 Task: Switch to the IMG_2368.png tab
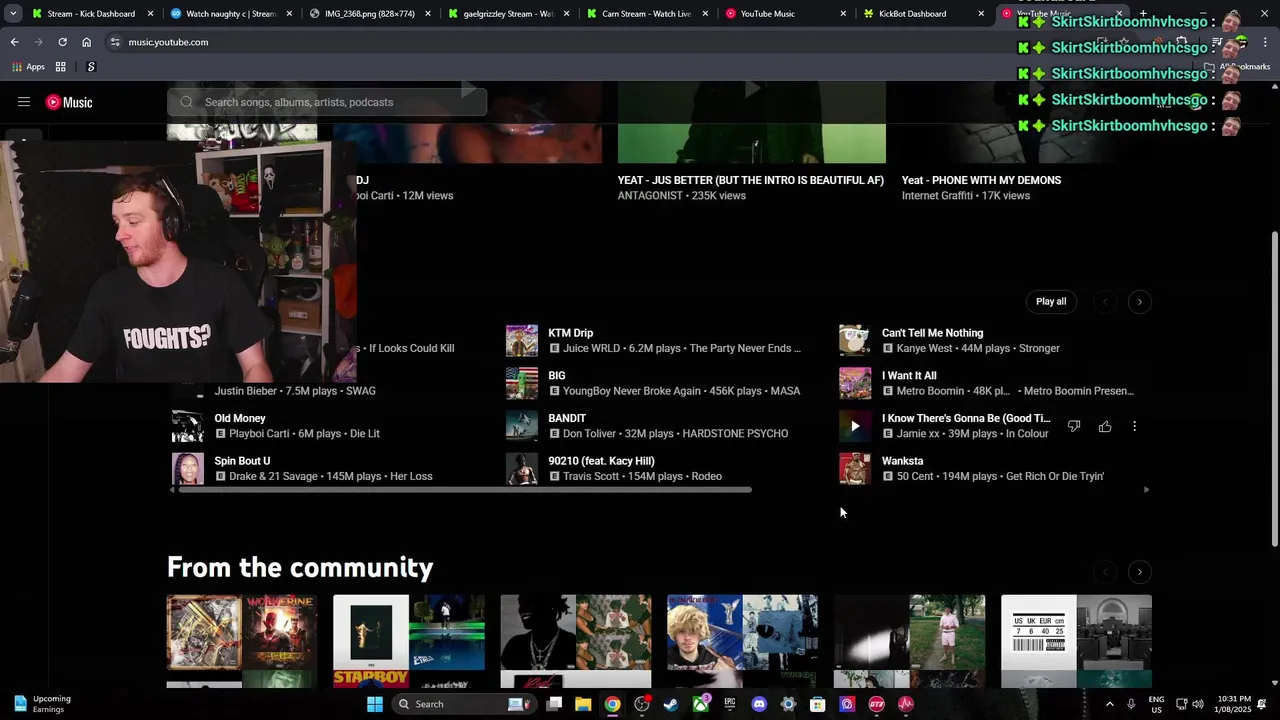click(368, 14)
